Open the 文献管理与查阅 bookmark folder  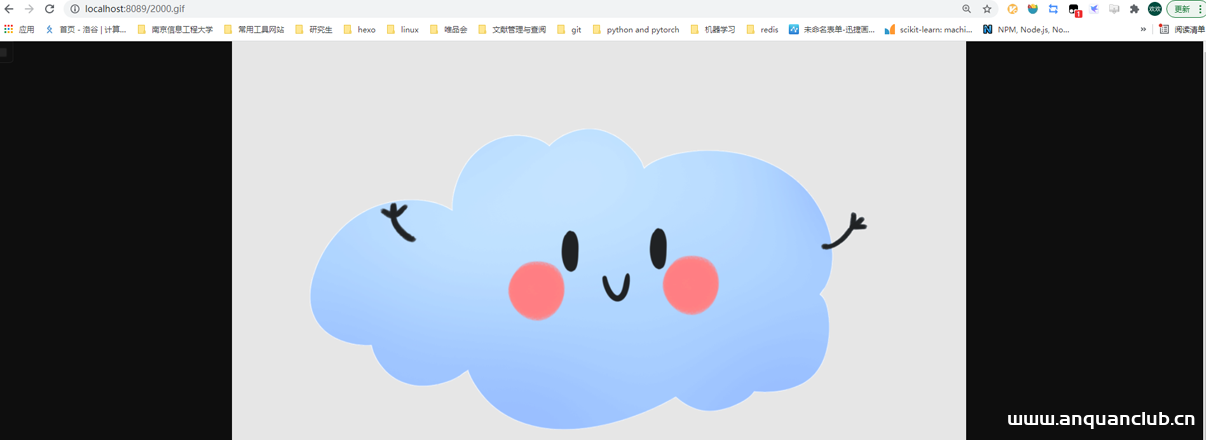click(512, 30)
